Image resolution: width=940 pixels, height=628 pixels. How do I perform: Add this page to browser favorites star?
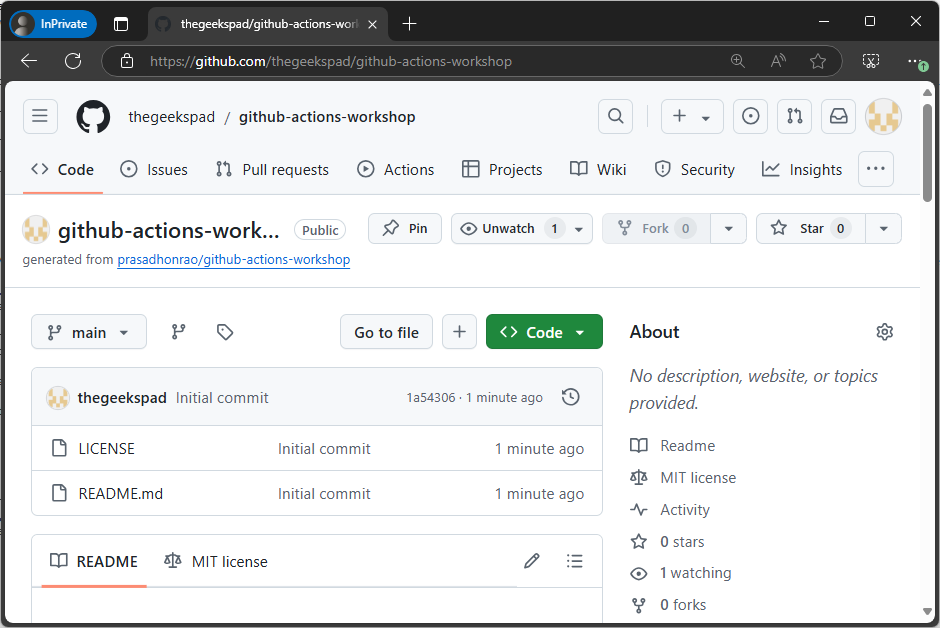coord(818,61)
